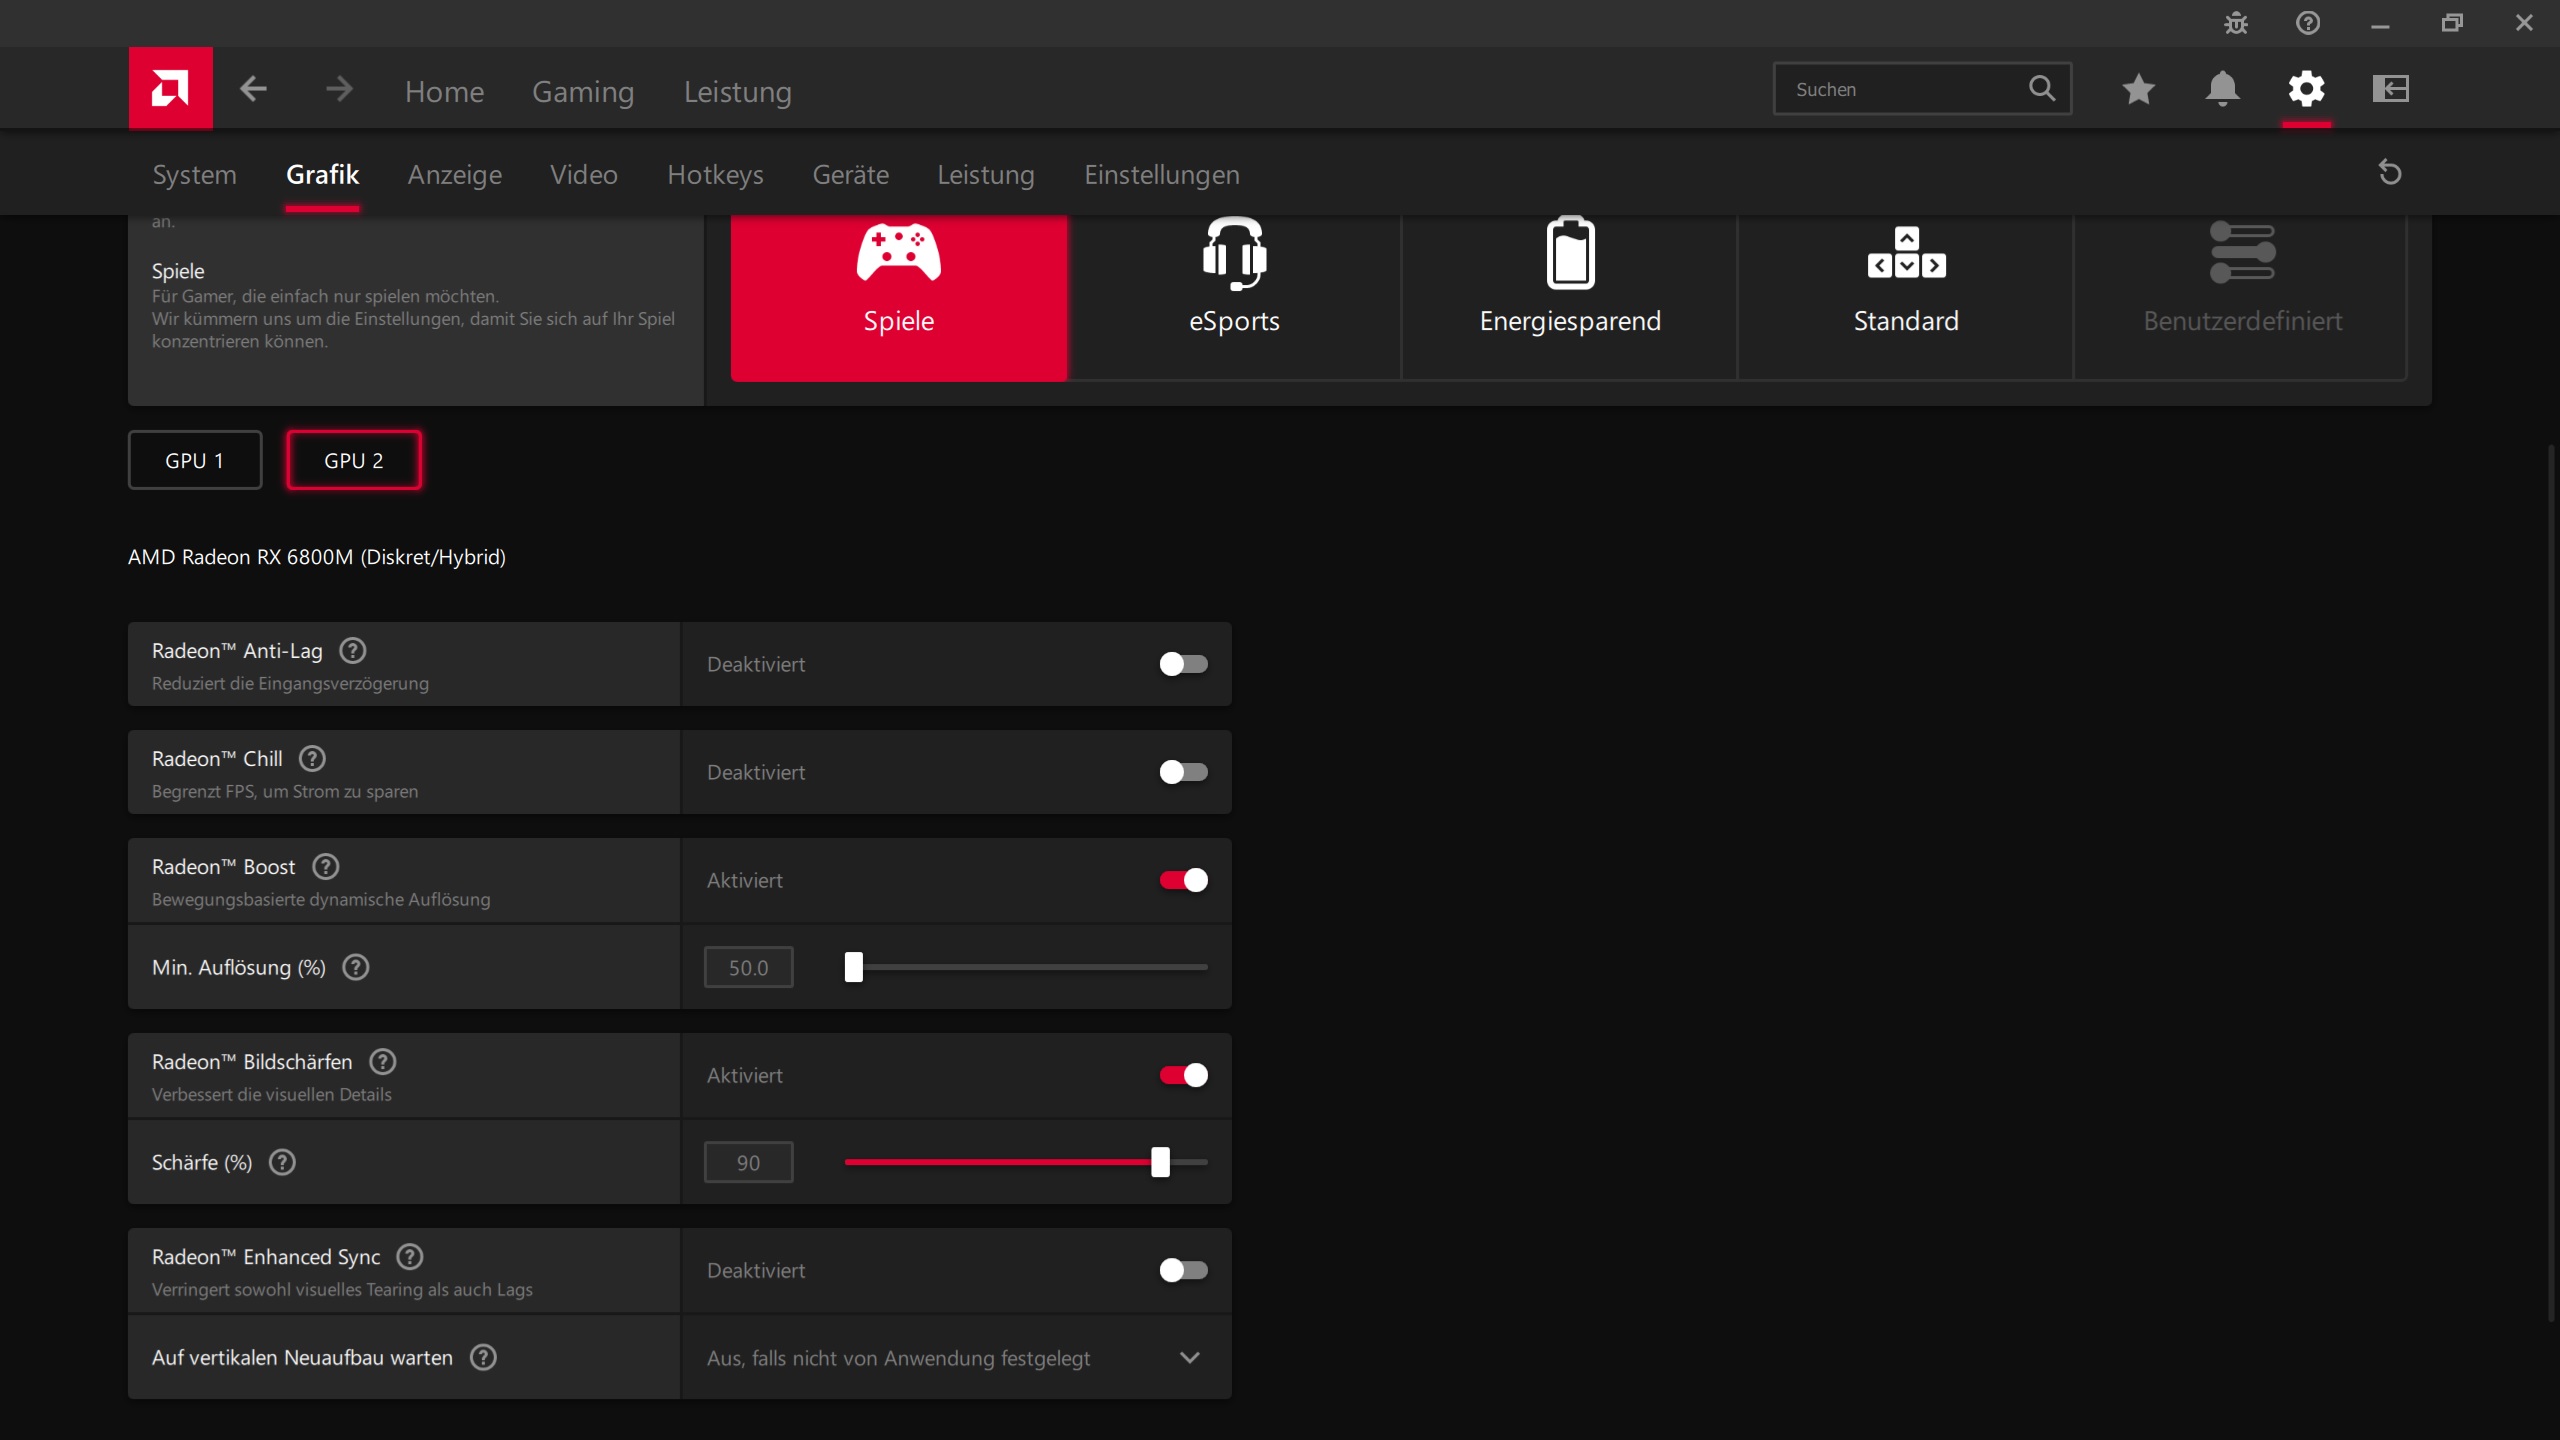Switch to the Anzeige tab
The height and width of the screenshot is (1440, 2560).
point(454,175)
